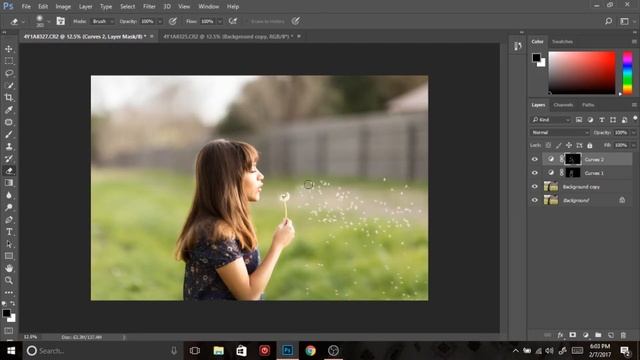Toggle lock transparent pixels
Viewport: 640px width, 360px height.
[548, 145]
